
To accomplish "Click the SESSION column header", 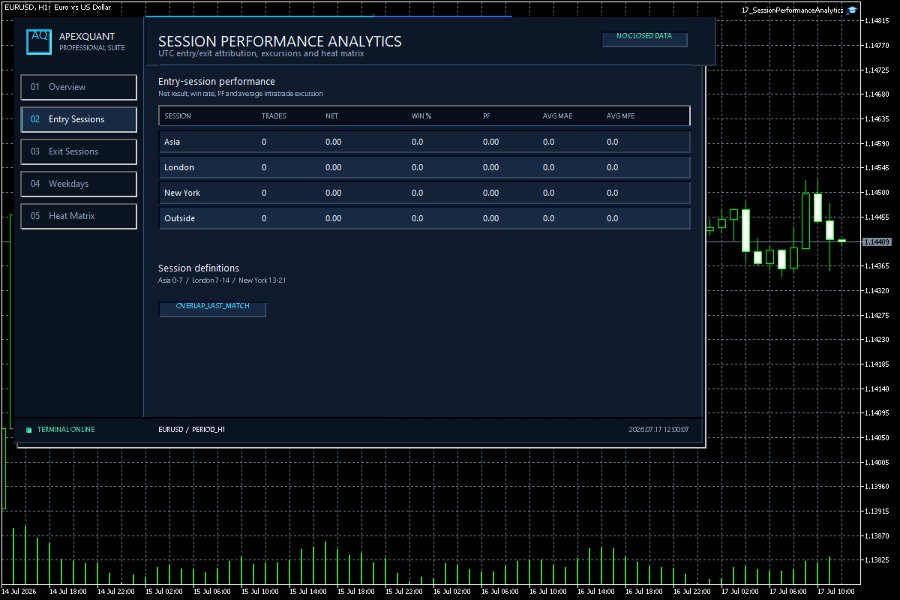I will point(178,116).
